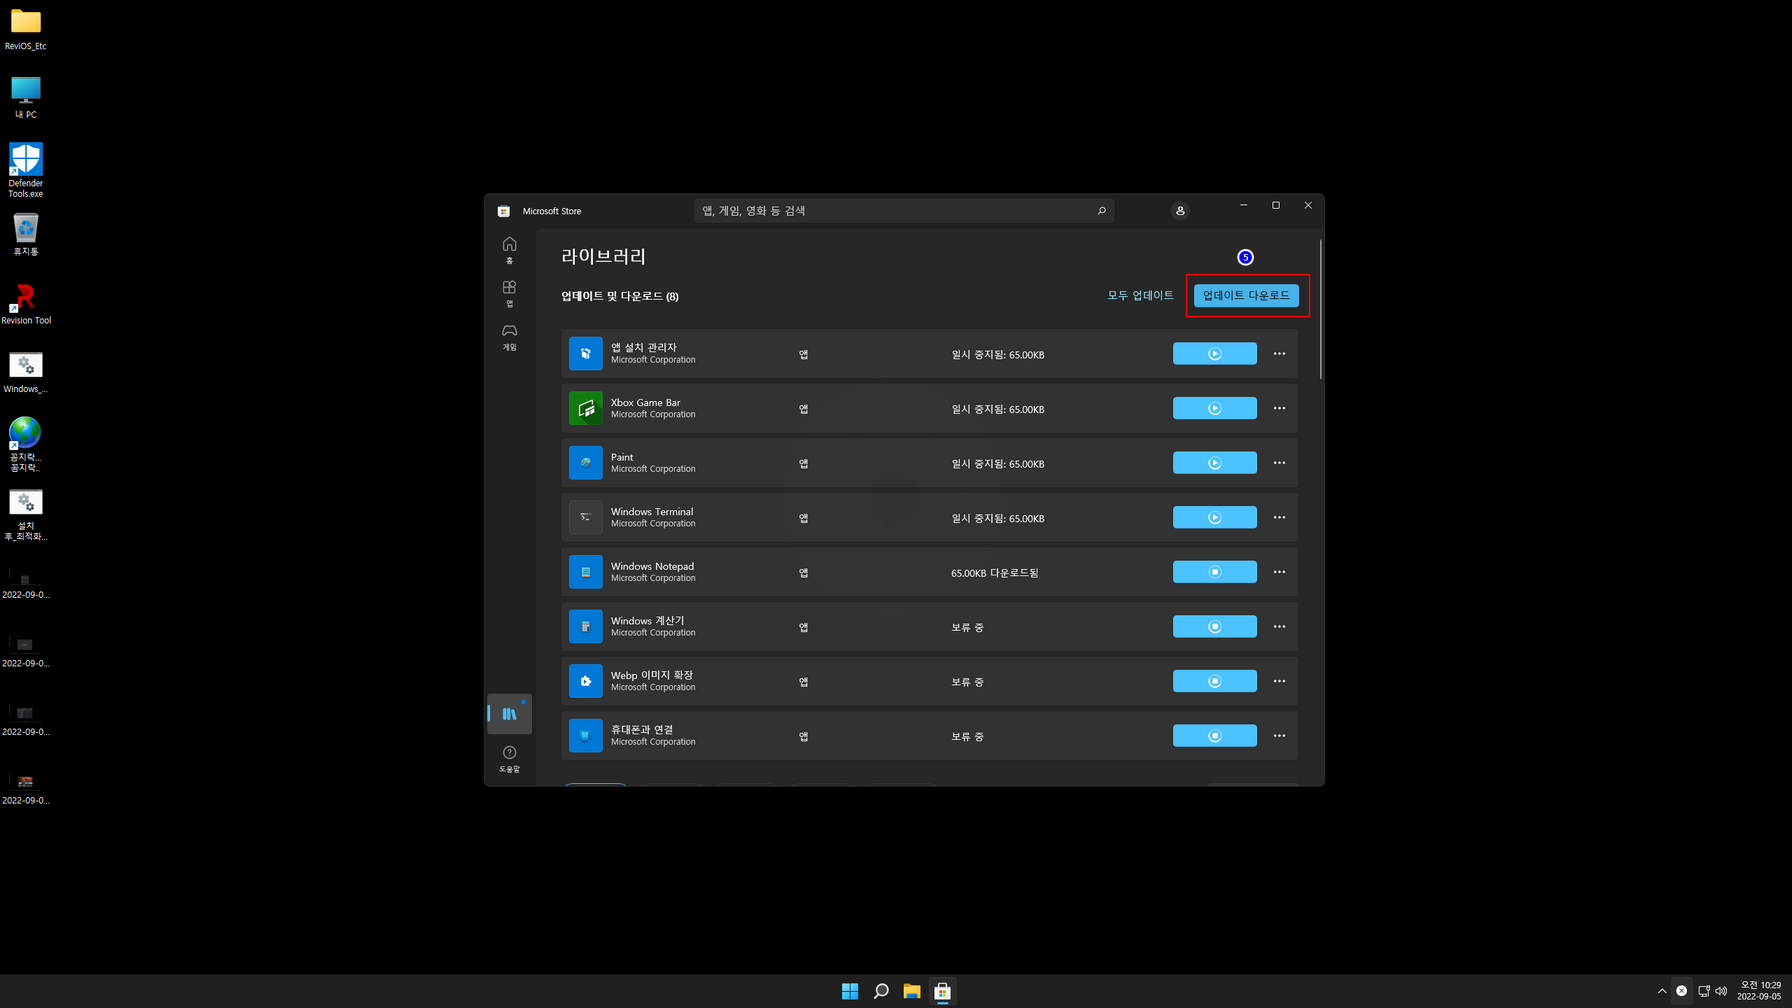Viewport: 1792px width, 1008px height.
Task: Select the Windows Notepad title text
Action: click(652, 566)
